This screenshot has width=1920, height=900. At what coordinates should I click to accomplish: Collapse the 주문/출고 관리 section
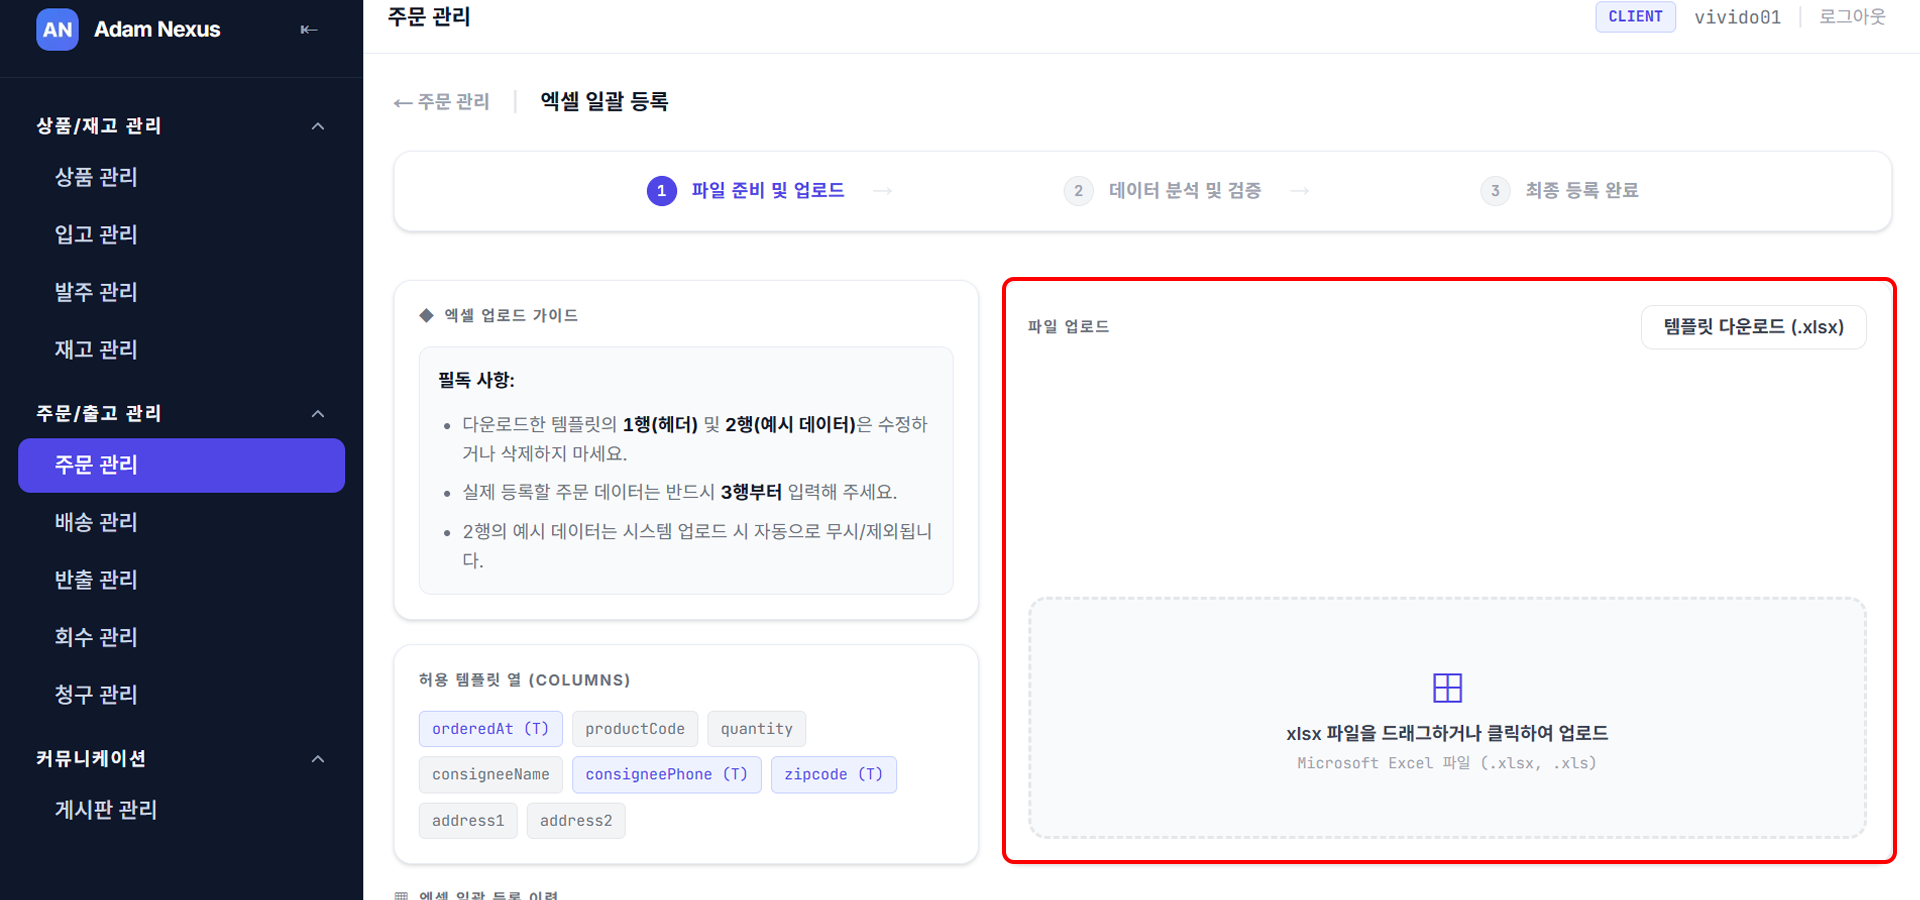point(318,414)
